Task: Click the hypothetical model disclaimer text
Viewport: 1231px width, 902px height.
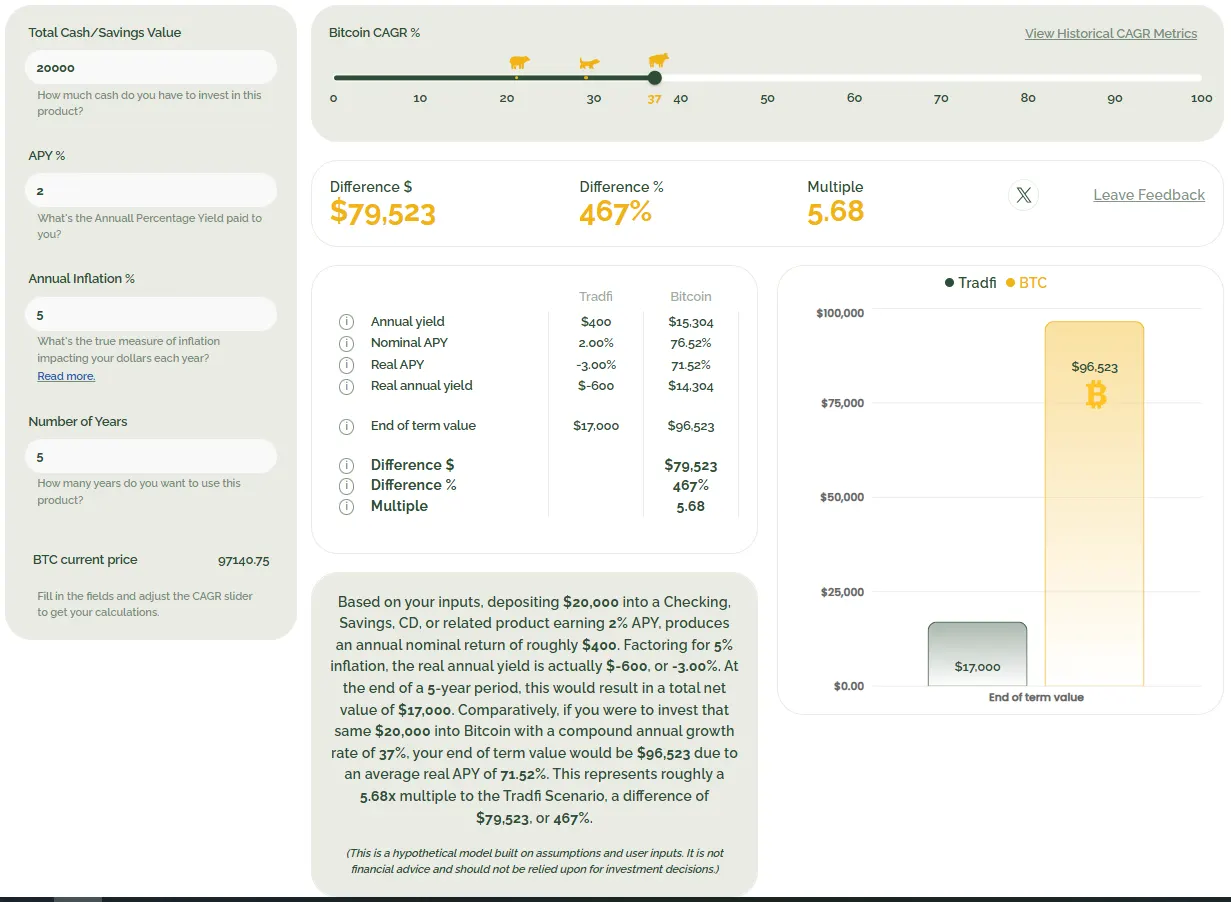Action: [x=535, y=861]
